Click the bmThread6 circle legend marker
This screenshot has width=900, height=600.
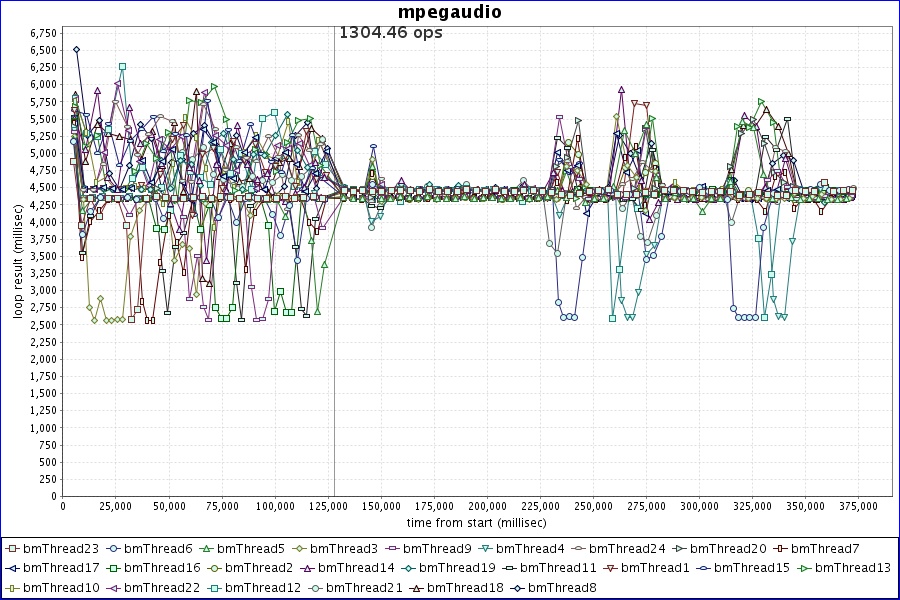(114, 548)
